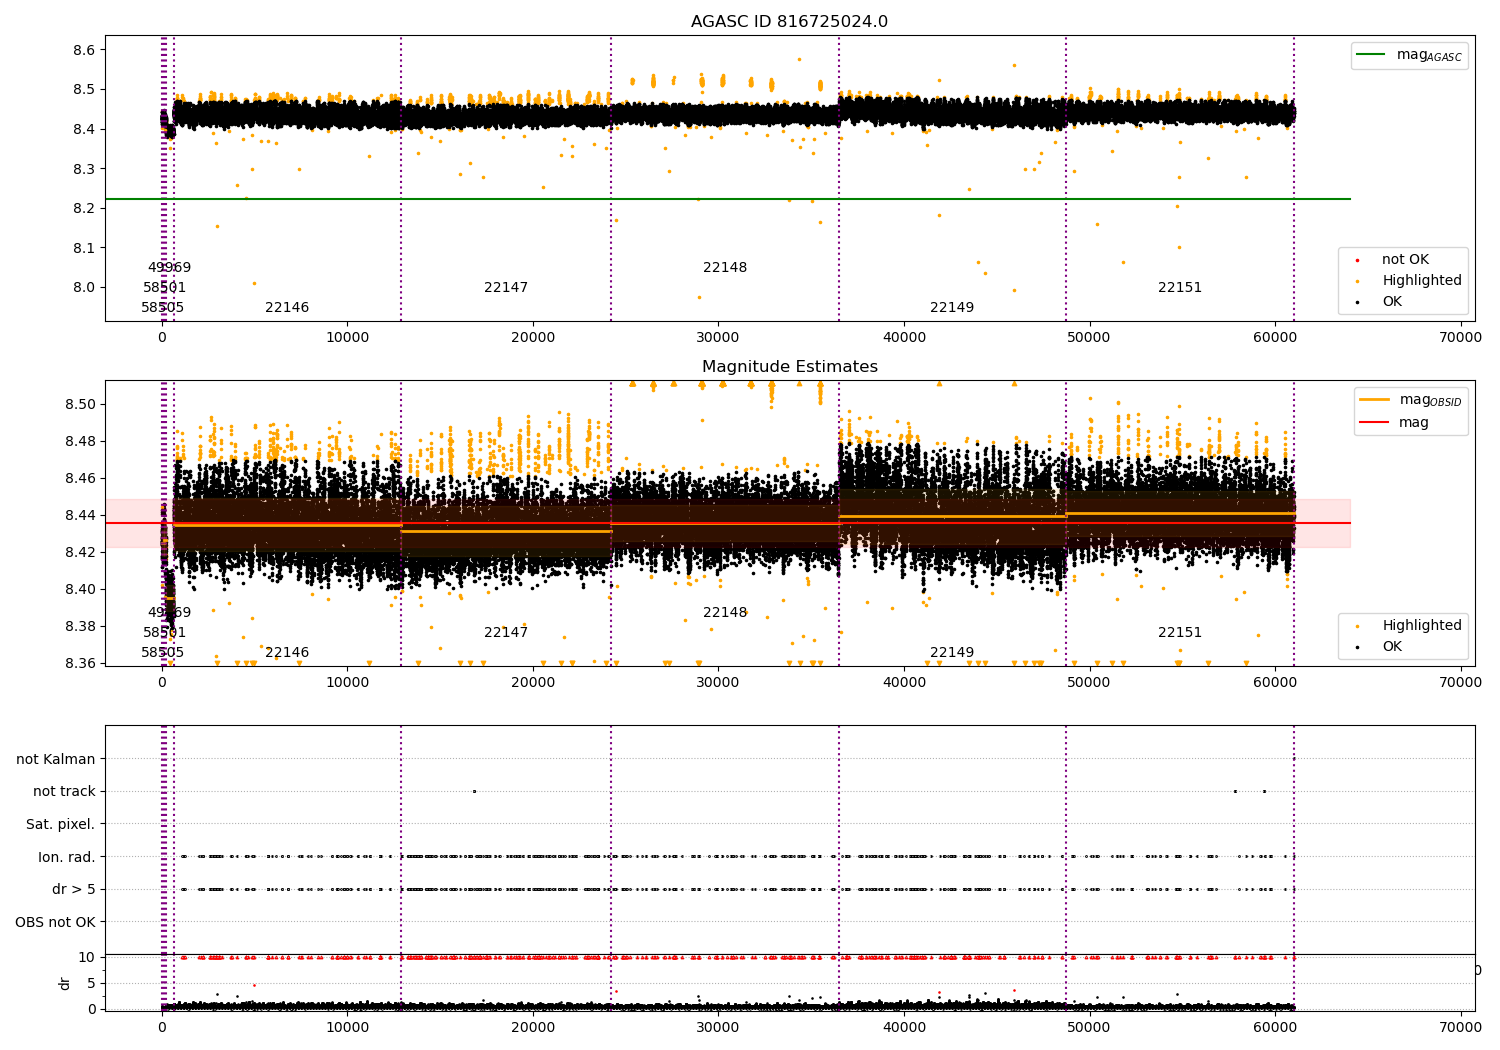The width and height of the screenshot is (1500, 1050).
Task: Click obsid label 22147 in middle plot
Action: coord(506,632)
